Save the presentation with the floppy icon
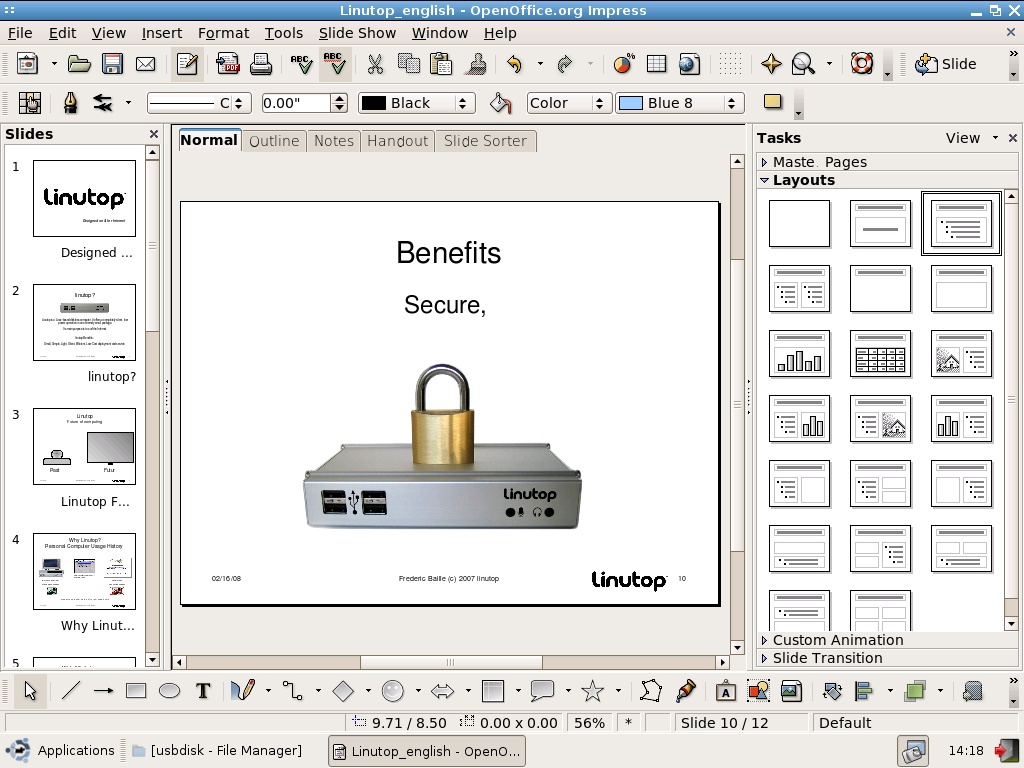 pyautogui.click(x=112, y=64)
